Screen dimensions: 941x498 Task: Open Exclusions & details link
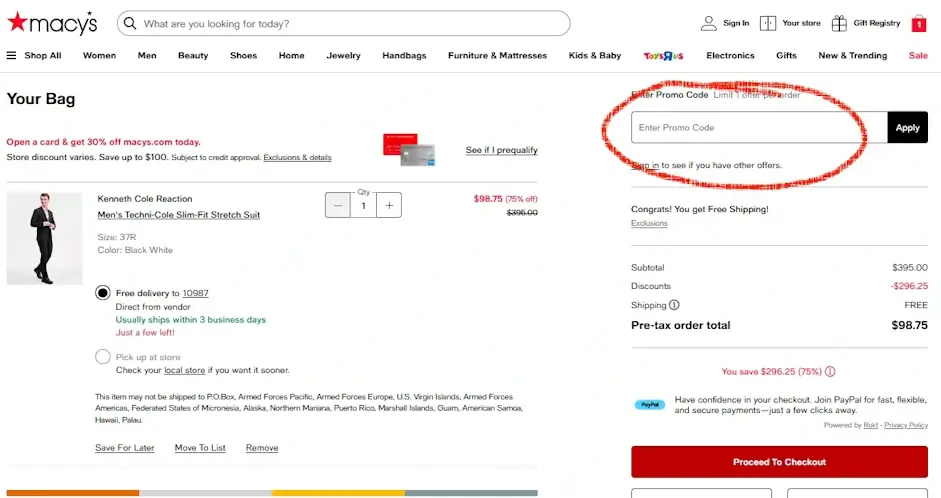(297, 157)
